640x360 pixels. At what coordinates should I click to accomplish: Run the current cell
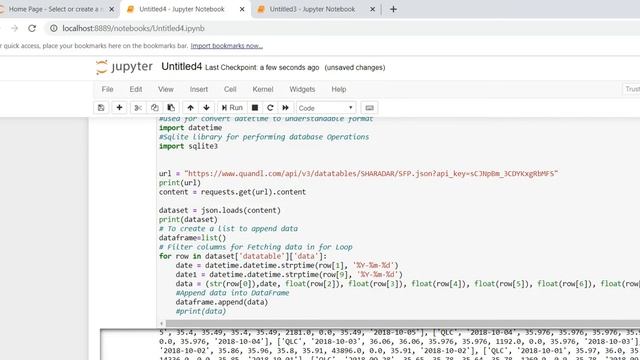pos(232,108)
